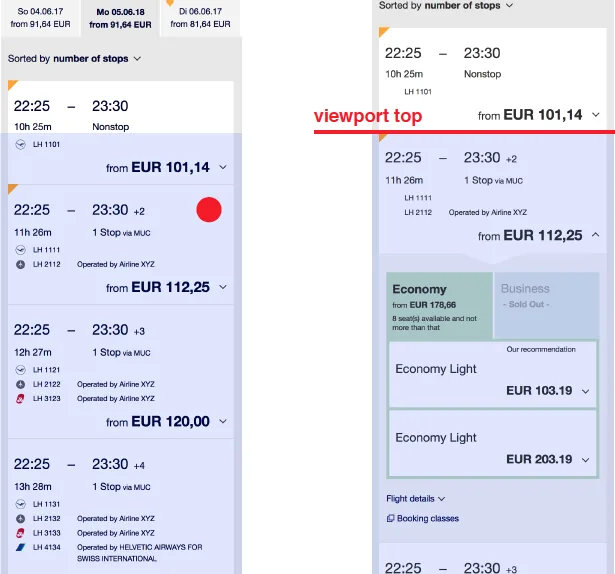Click the Helvetic Airways logo beside LH 4134
Viewport: 615px width, 574px height.
coord(21,547)
